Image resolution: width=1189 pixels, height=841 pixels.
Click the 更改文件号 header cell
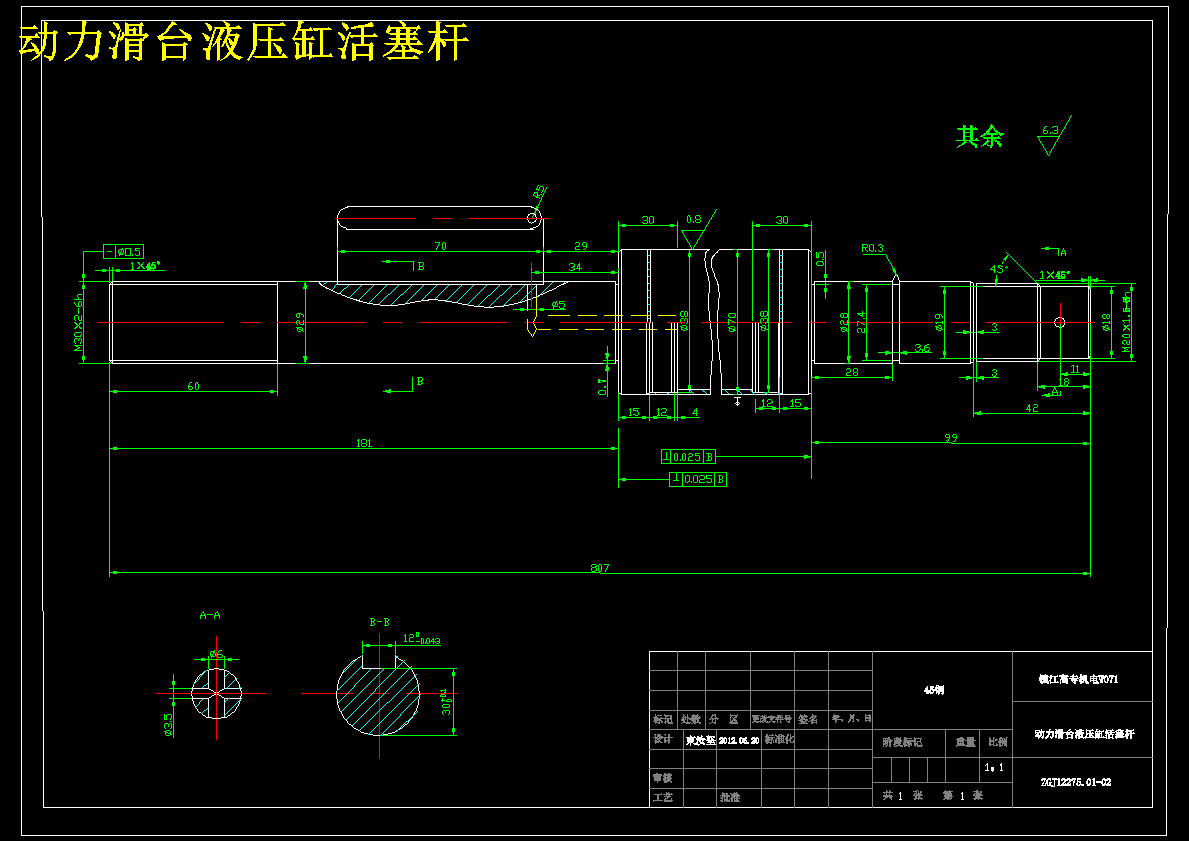tap(773, 719)
